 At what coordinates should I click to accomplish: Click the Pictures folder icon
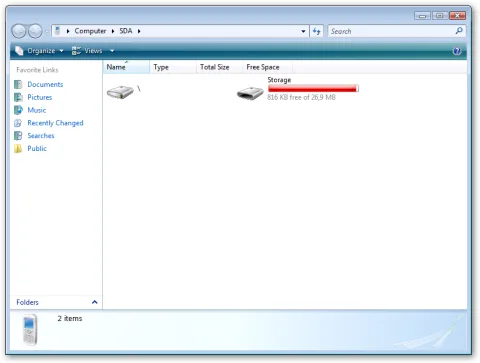(x=18, y=97)
